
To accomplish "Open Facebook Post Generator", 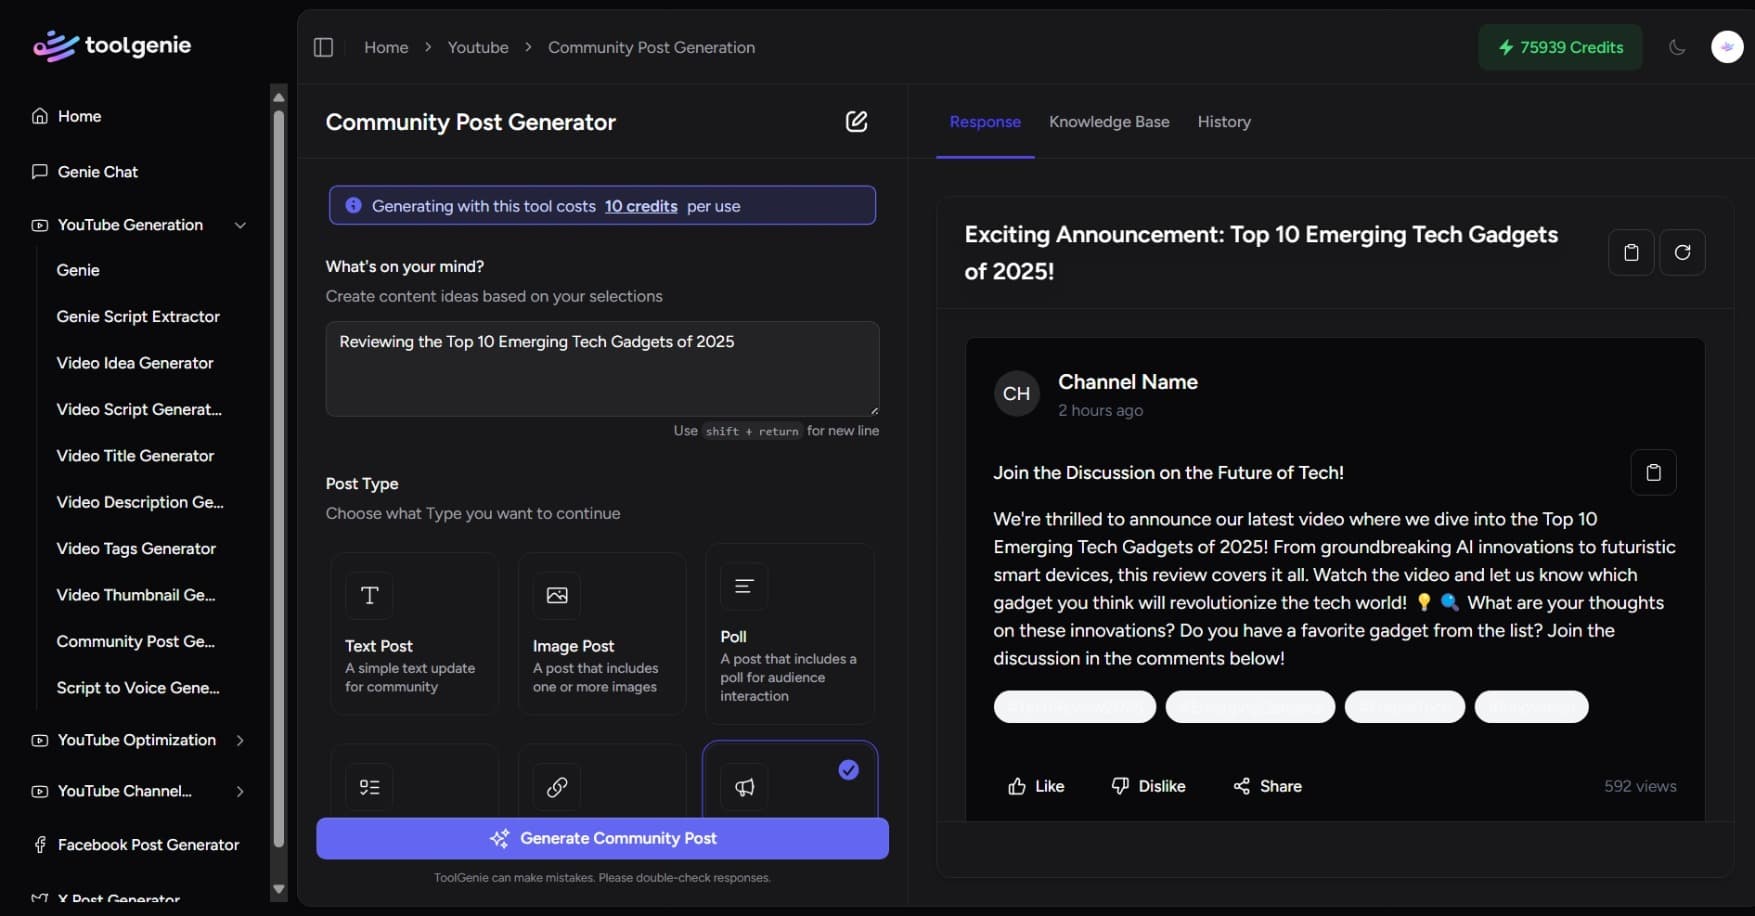I will [136, 845].
